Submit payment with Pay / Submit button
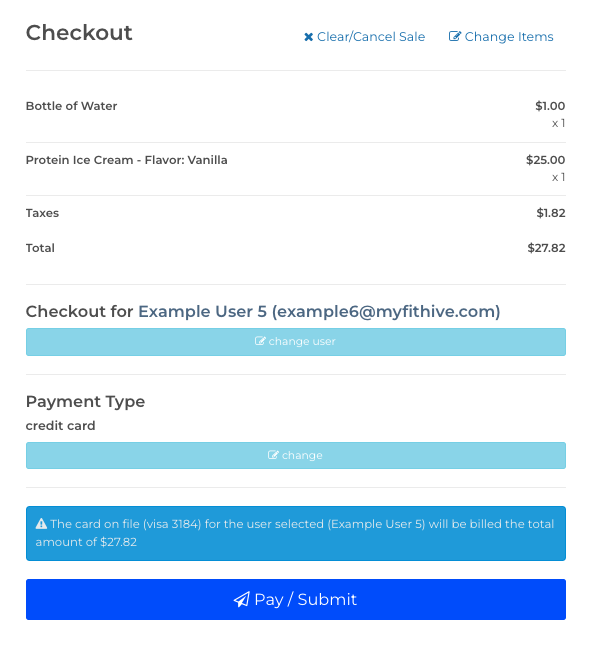Viewport: 595px width, 653px height. coord(296,599)
